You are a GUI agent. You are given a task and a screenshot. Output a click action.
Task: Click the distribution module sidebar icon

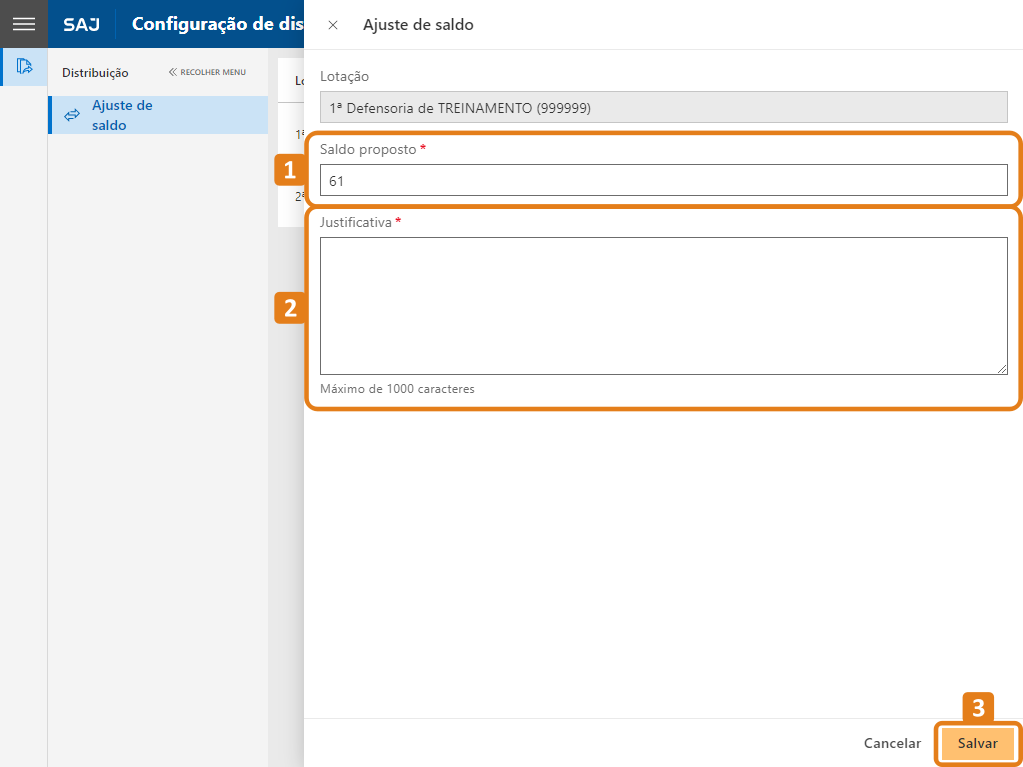(x=24, y=67)
